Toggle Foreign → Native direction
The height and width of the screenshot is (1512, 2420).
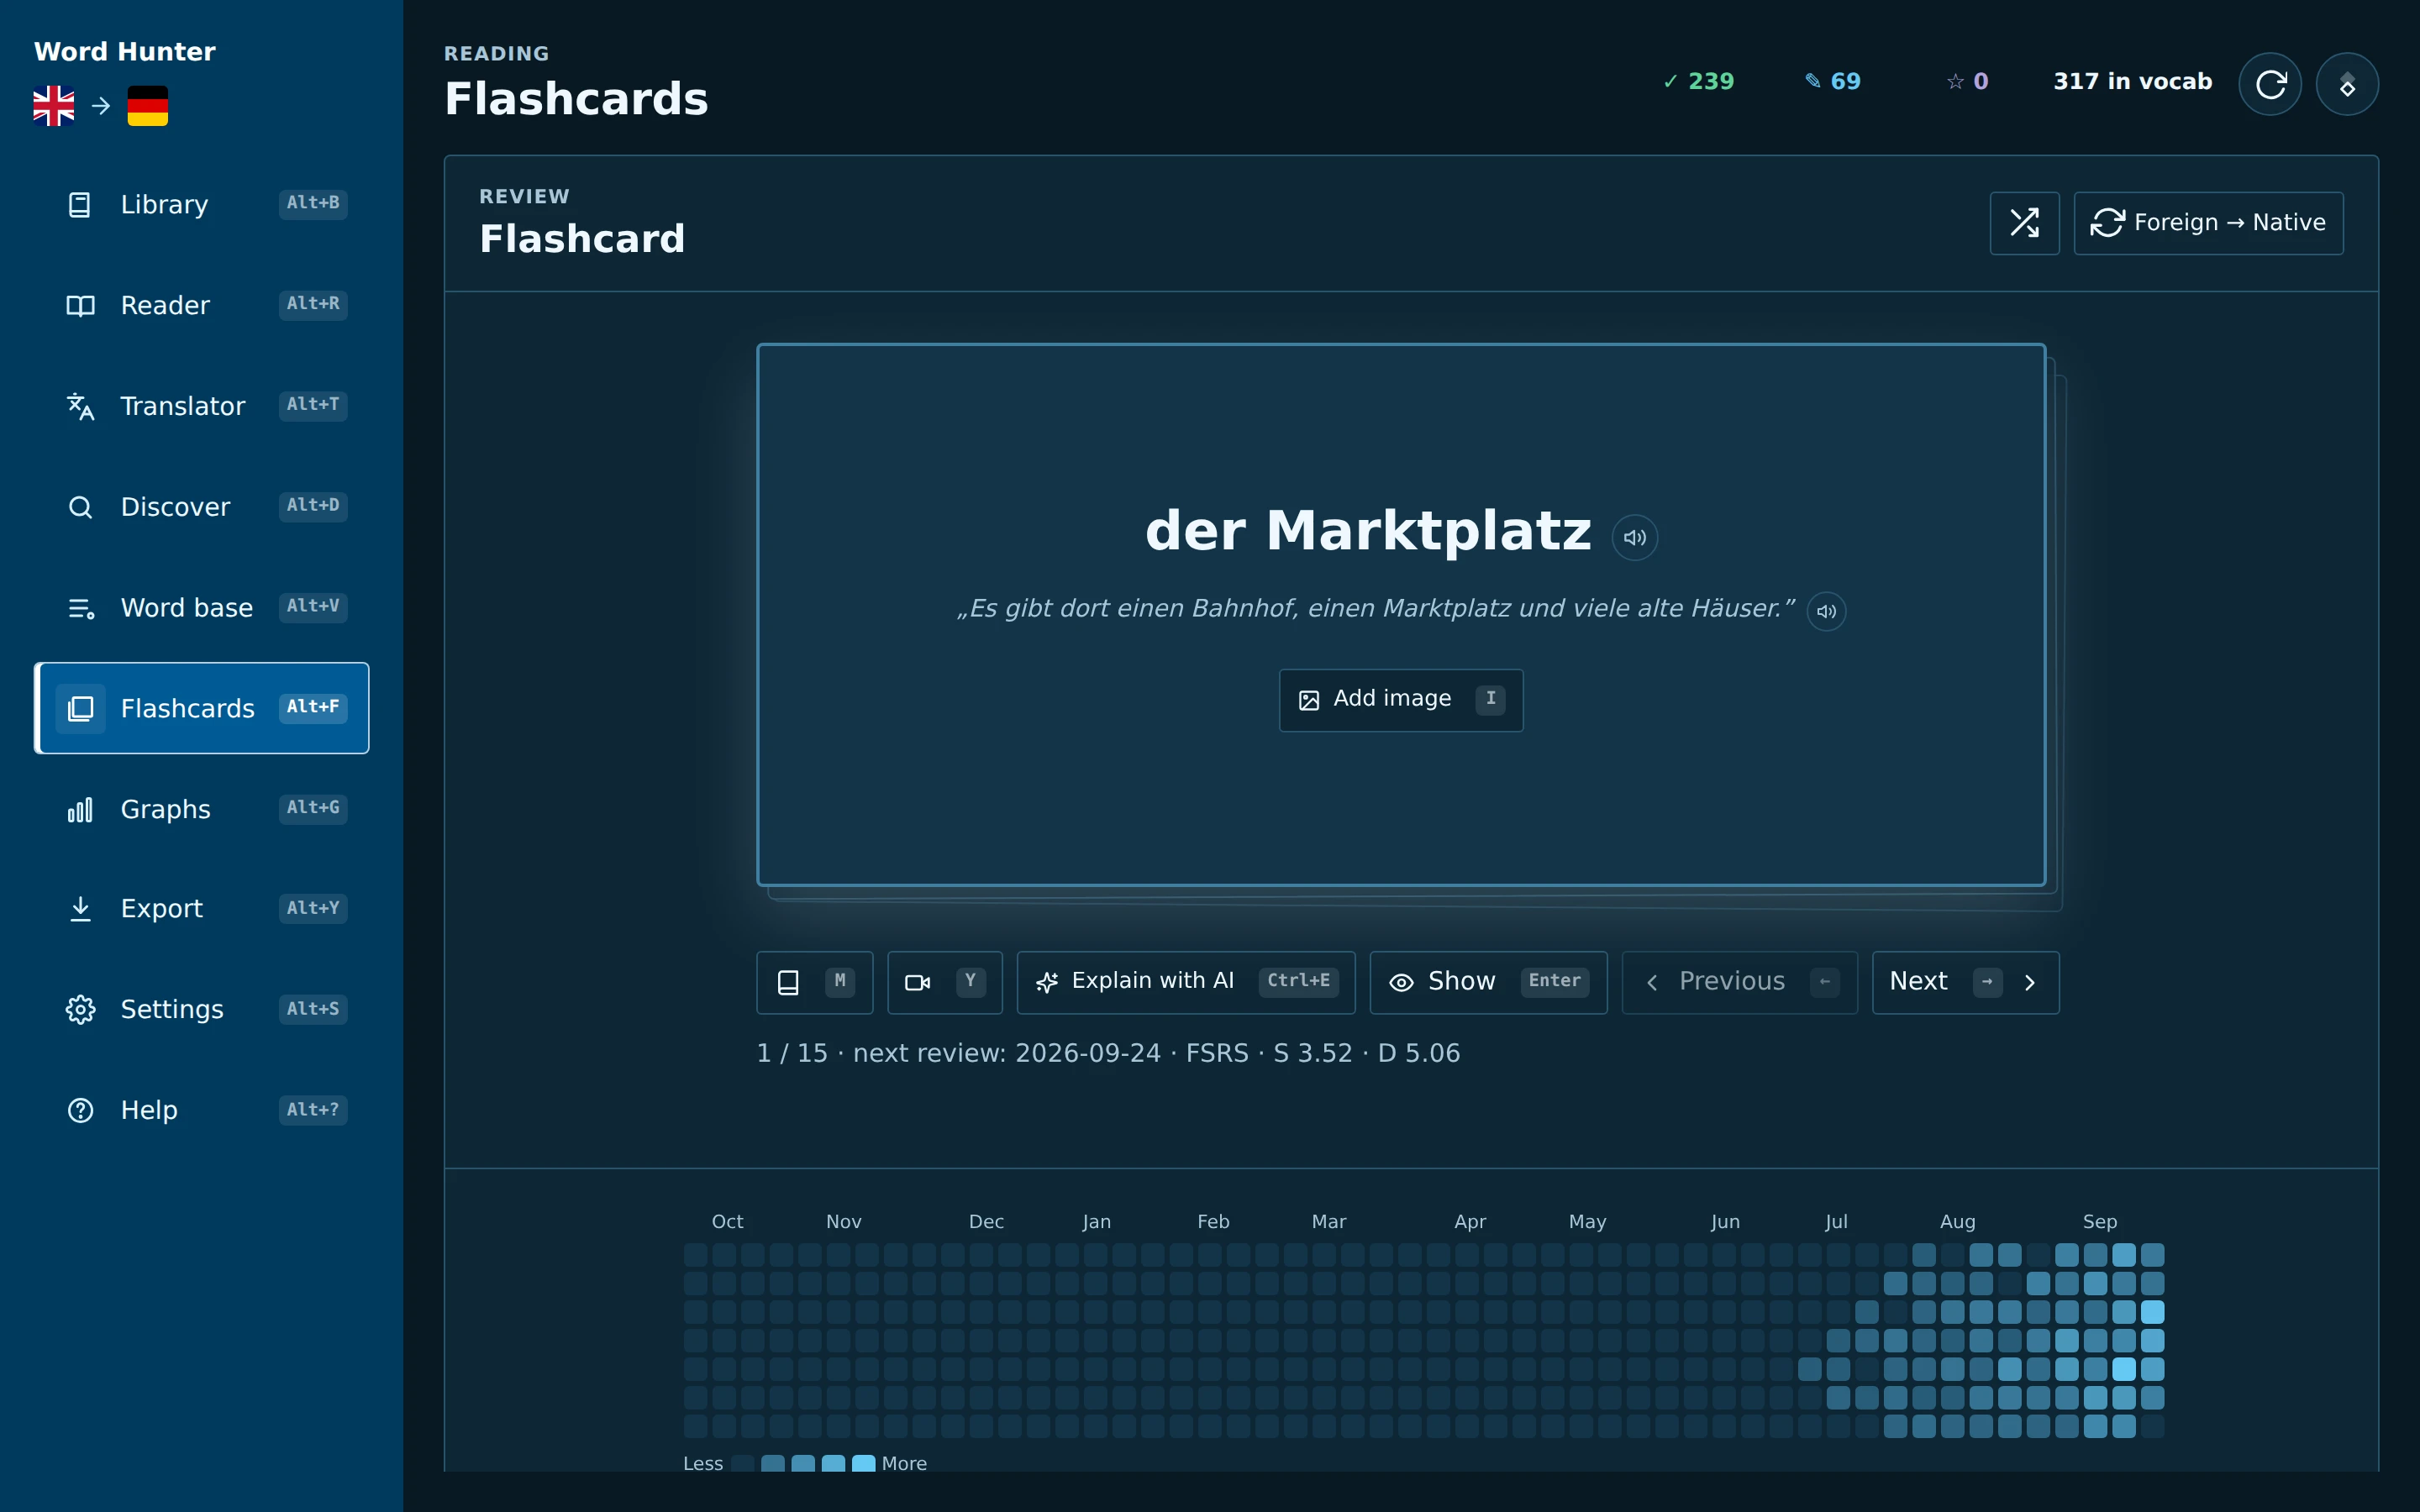coord(2208,223)
